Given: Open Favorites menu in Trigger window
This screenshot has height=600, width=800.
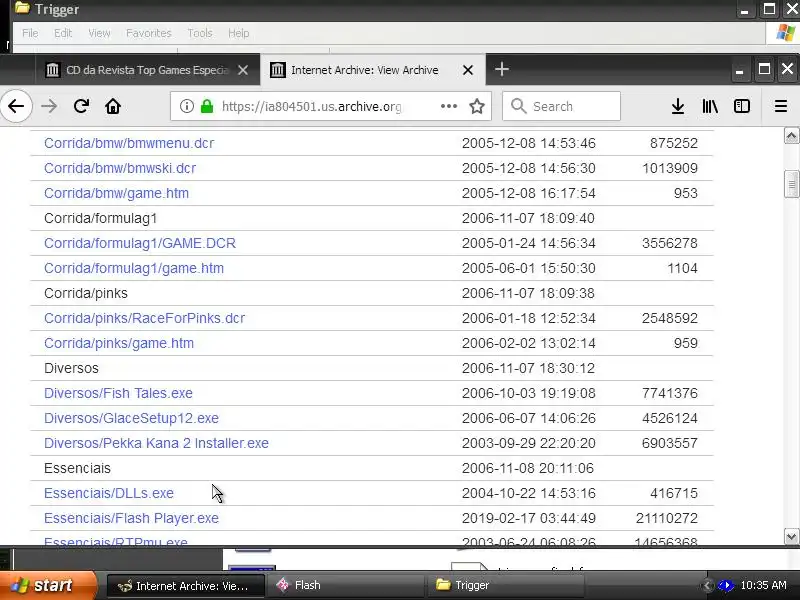Looking at the screenshot, I should [148, 33].
